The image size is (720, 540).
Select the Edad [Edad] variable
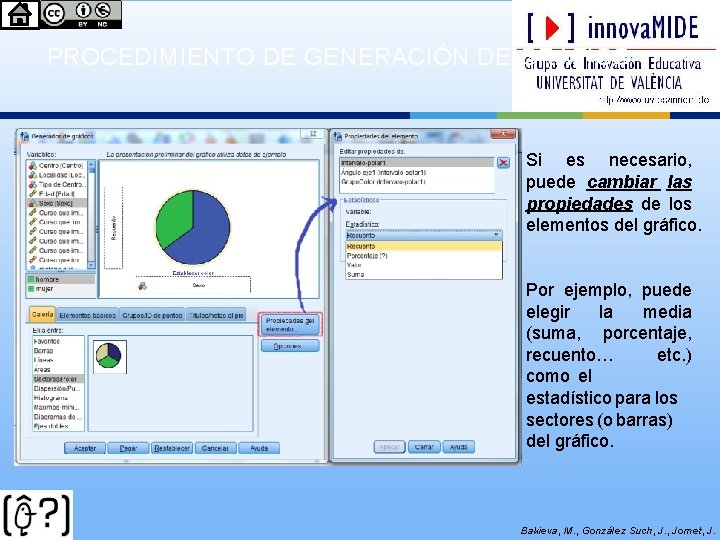click(x=56, y=194)
